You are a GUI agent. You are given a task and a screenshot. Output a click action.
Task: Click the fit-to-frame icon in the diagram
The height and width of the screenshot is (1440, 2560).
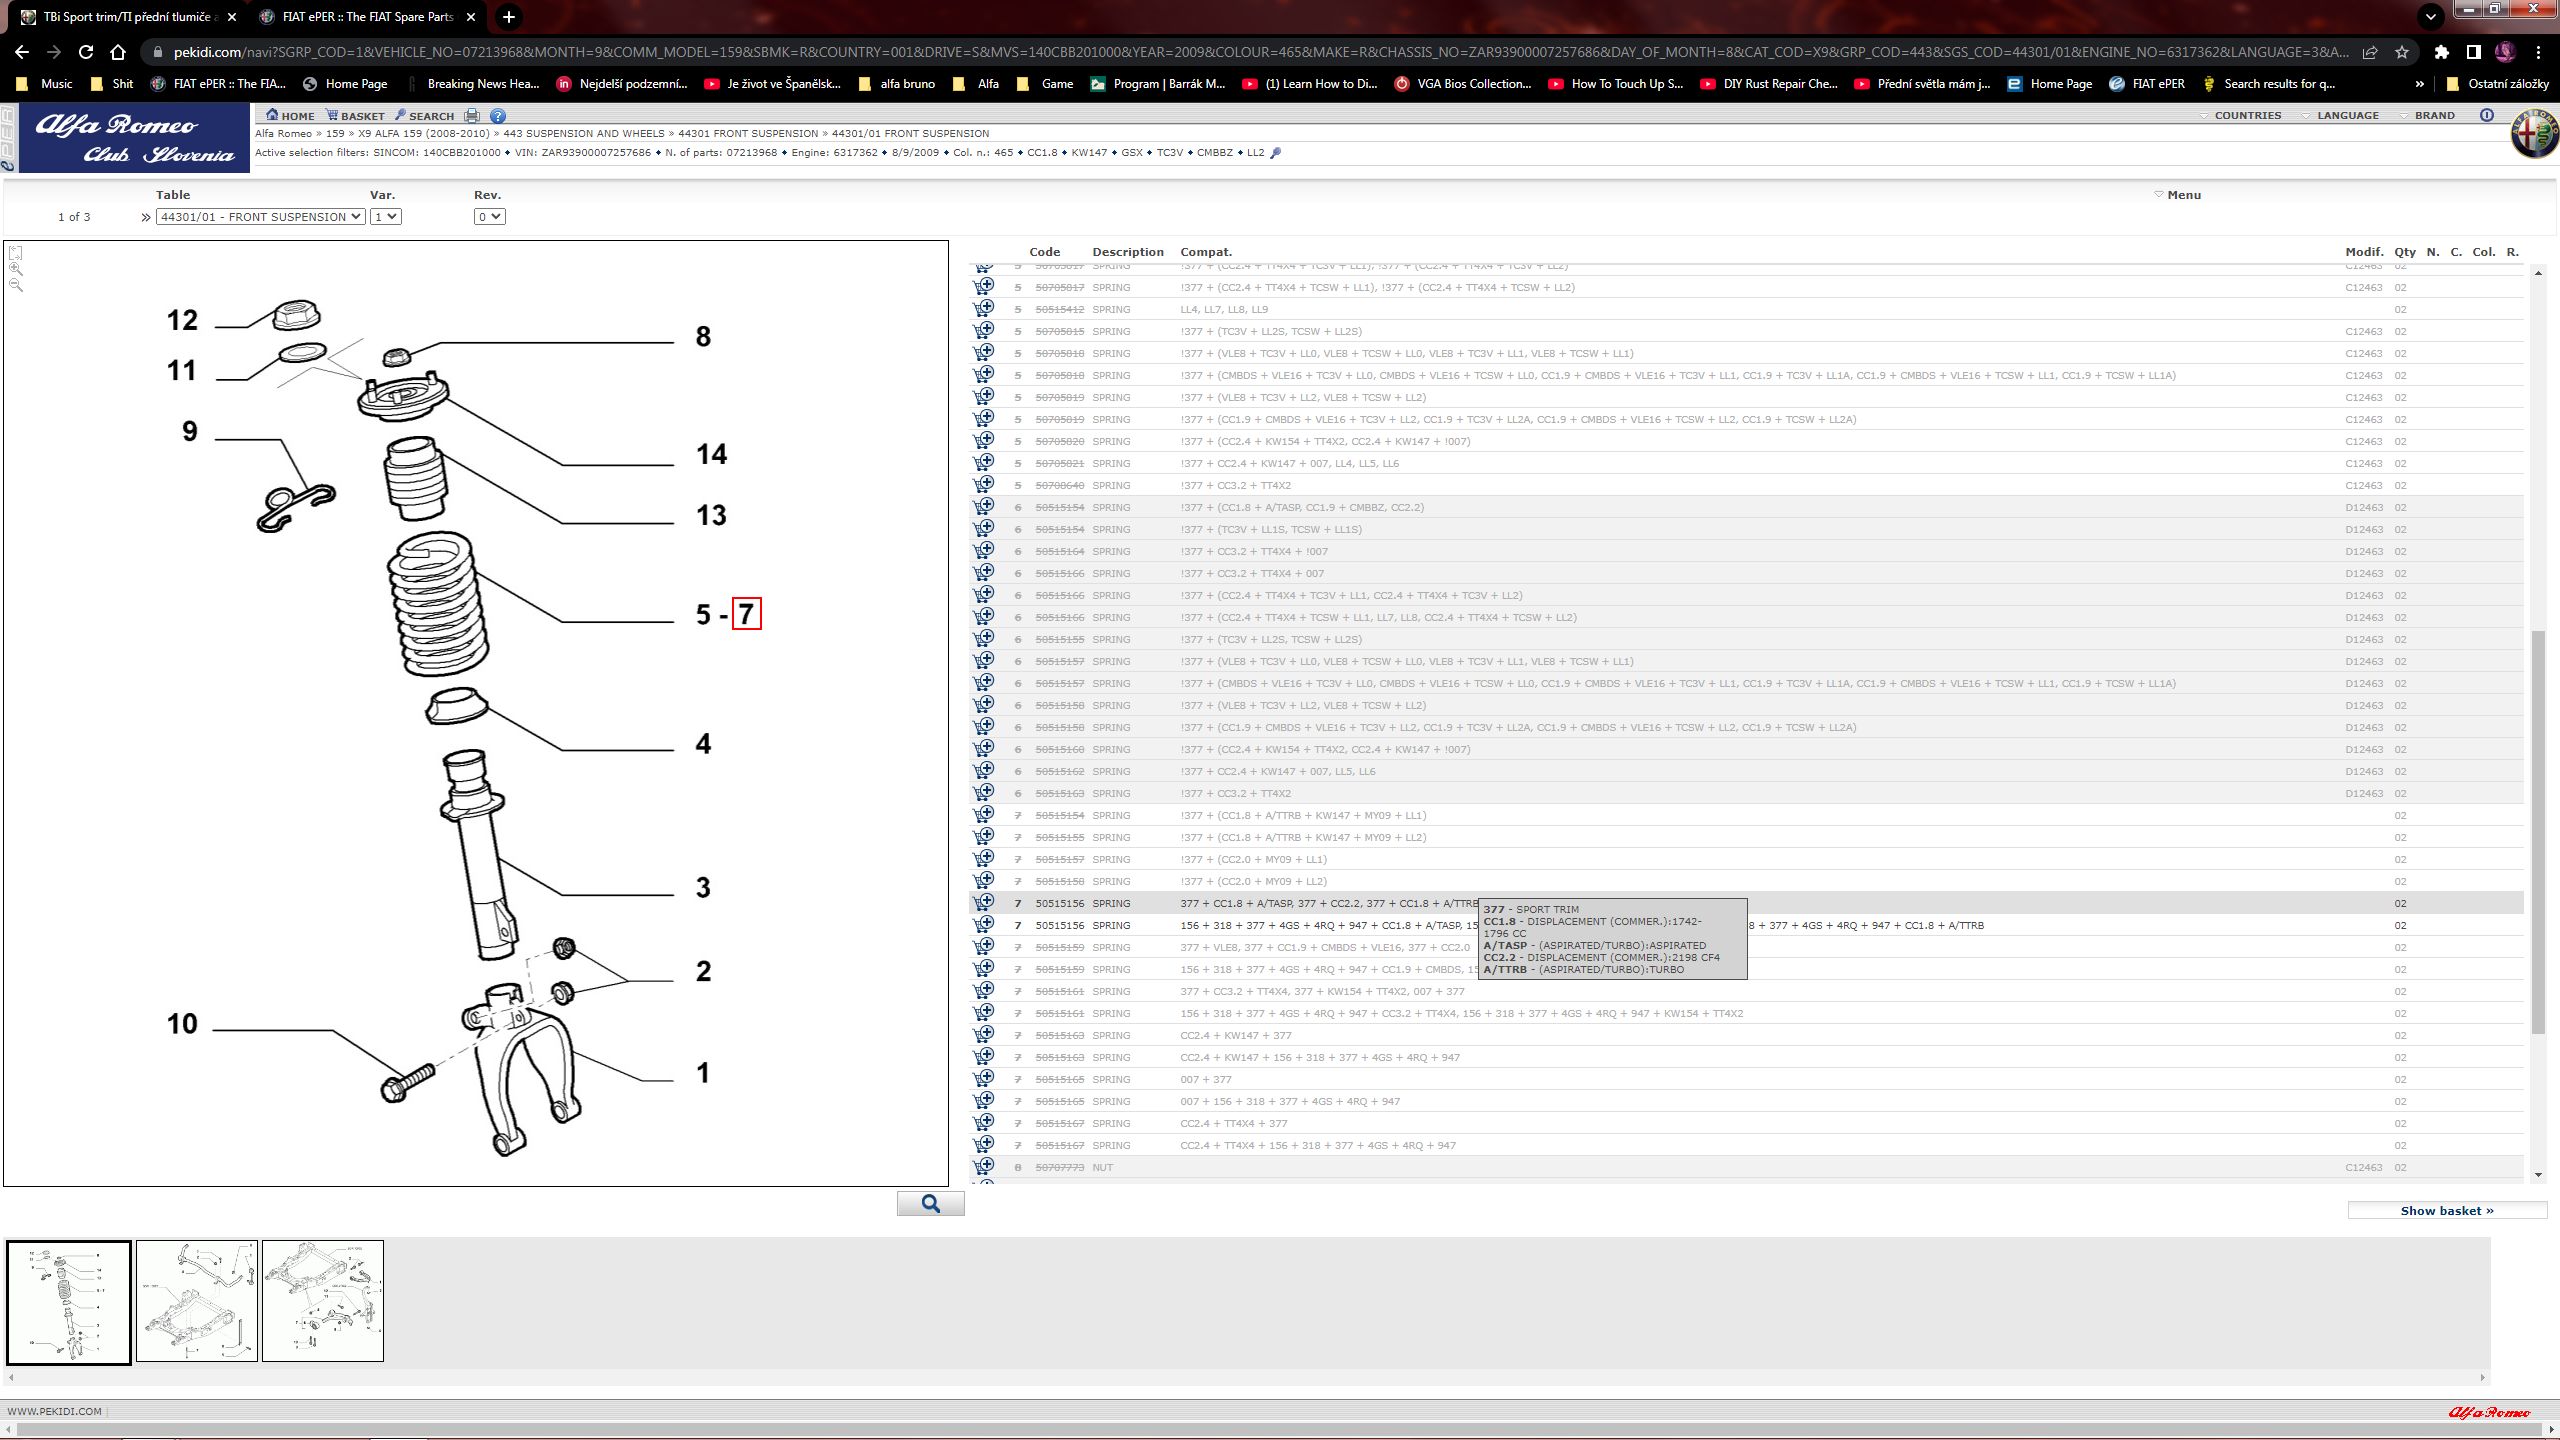click(15, 253)
